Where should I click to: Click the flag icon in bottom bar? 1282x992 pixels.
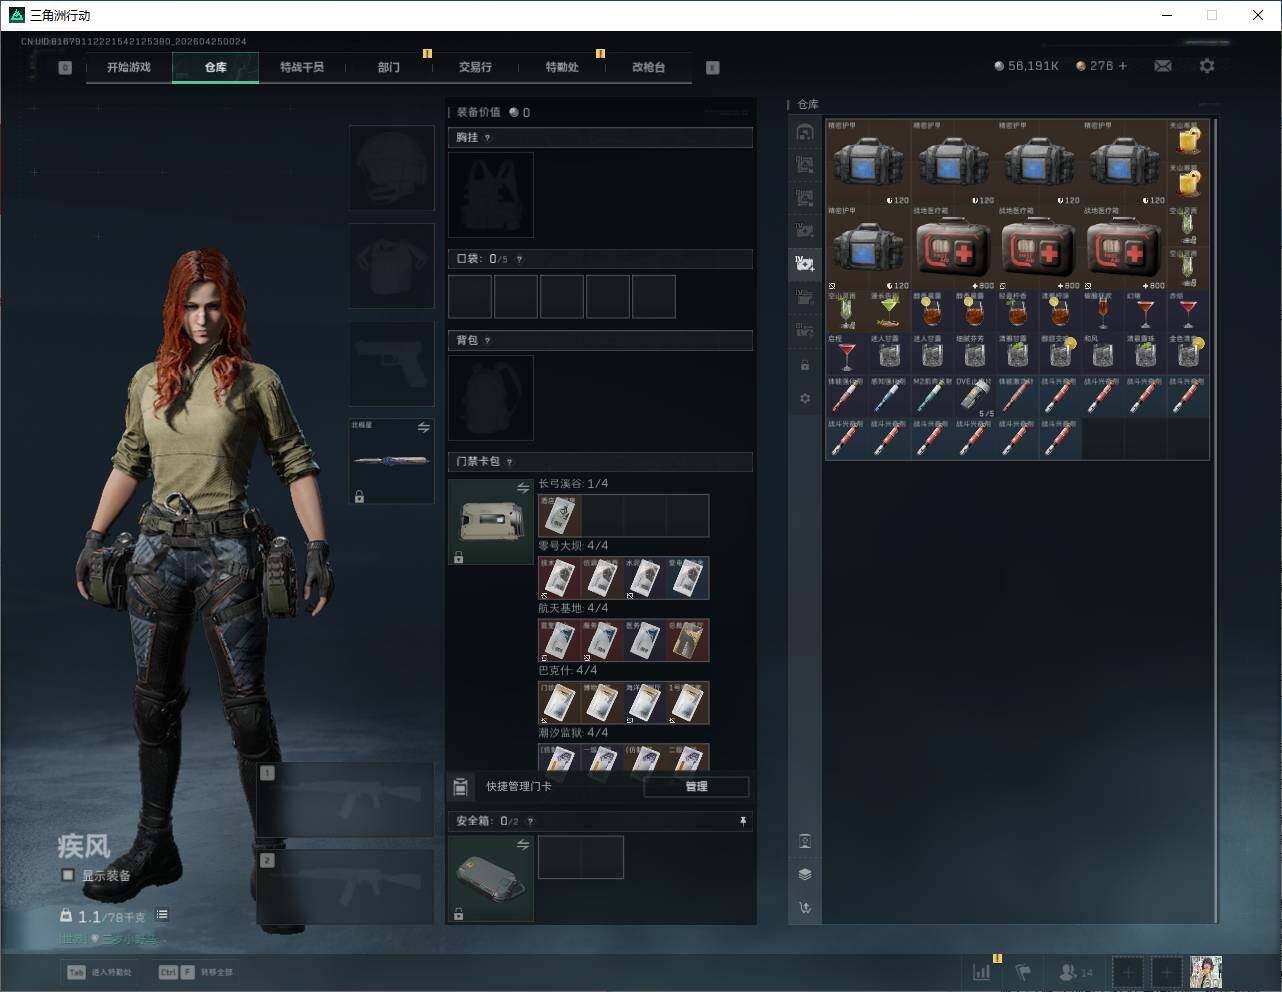click(x=1023, y=972)
